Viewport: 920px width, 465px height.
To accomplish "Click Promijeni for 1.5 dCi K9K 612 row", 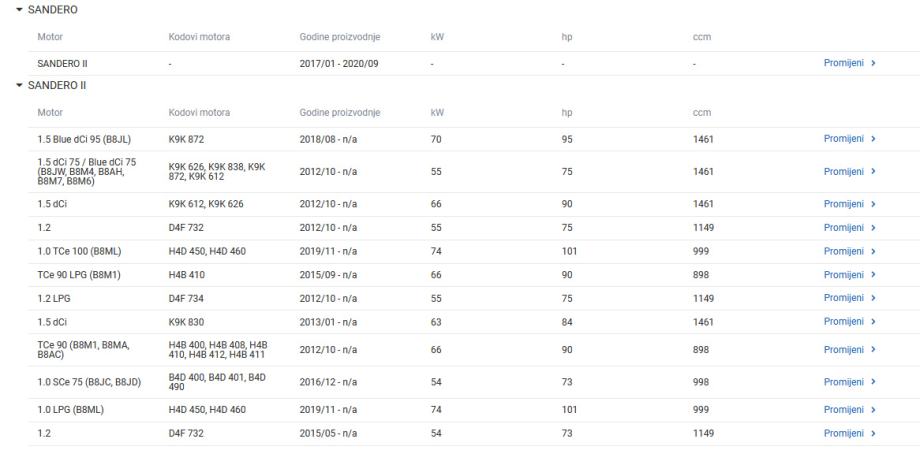I will [845, 204].
